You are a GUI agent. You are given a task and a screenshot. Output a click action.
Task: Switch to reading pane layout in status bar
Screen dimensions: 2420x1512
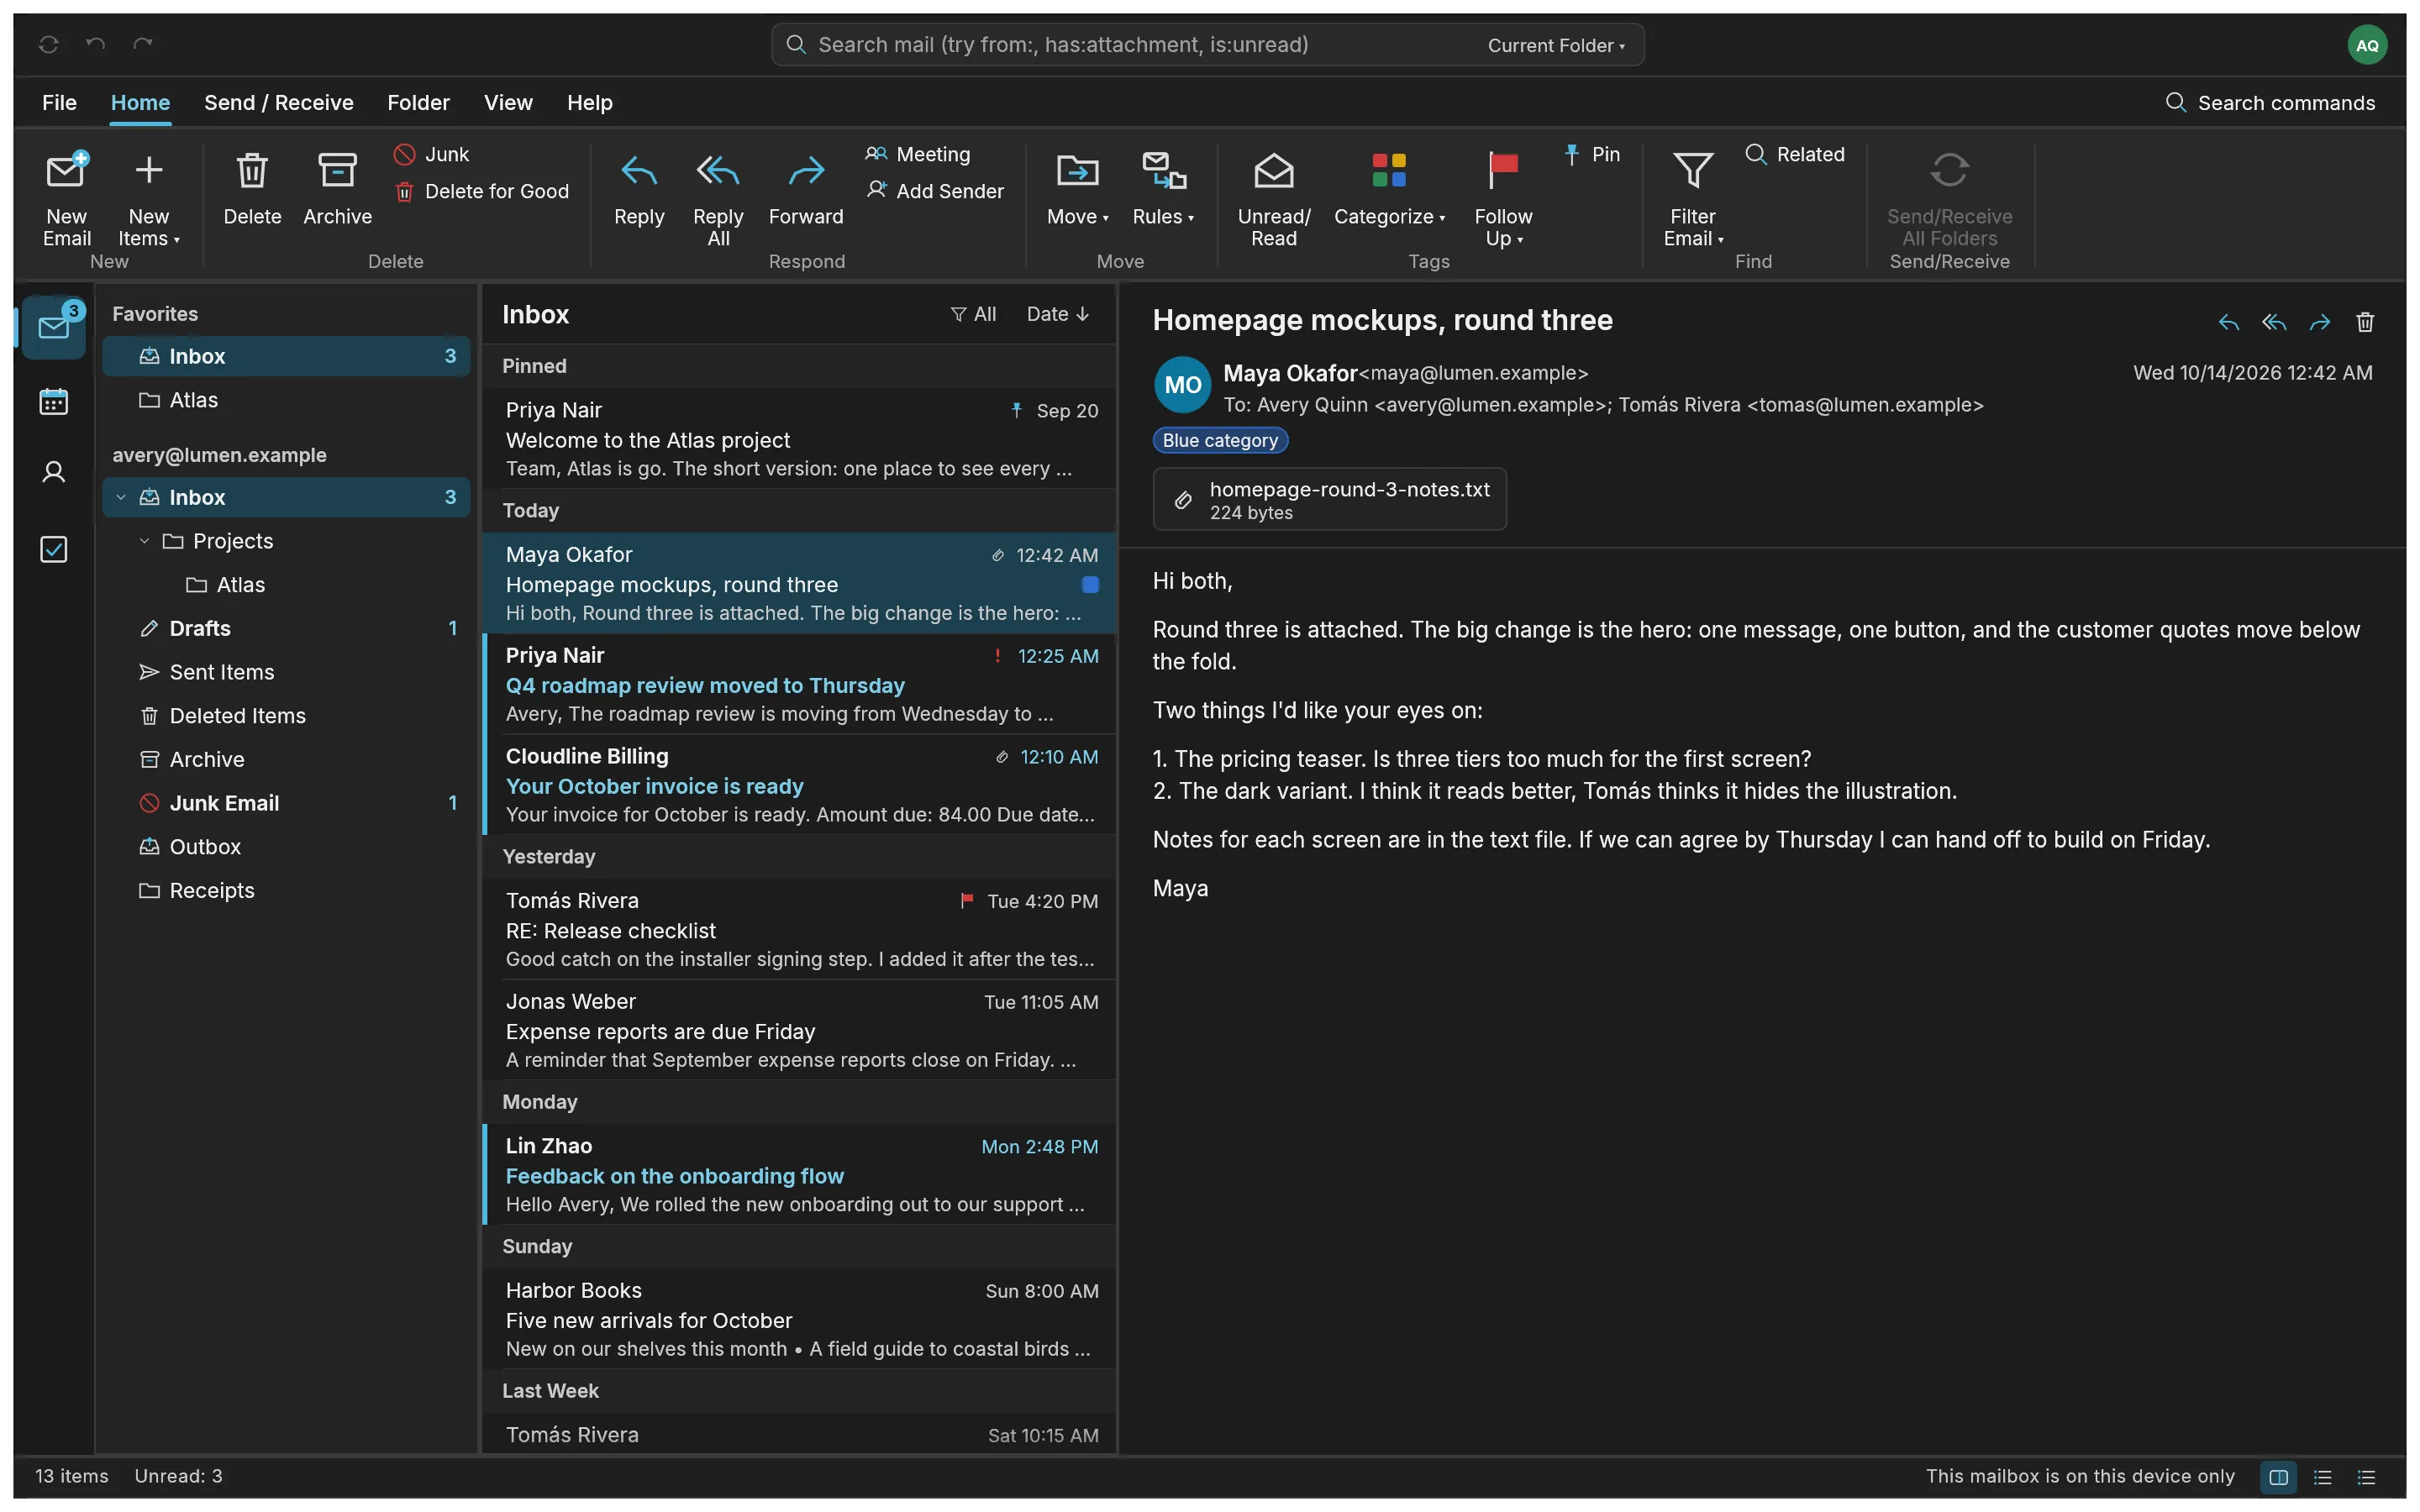2279,1477
